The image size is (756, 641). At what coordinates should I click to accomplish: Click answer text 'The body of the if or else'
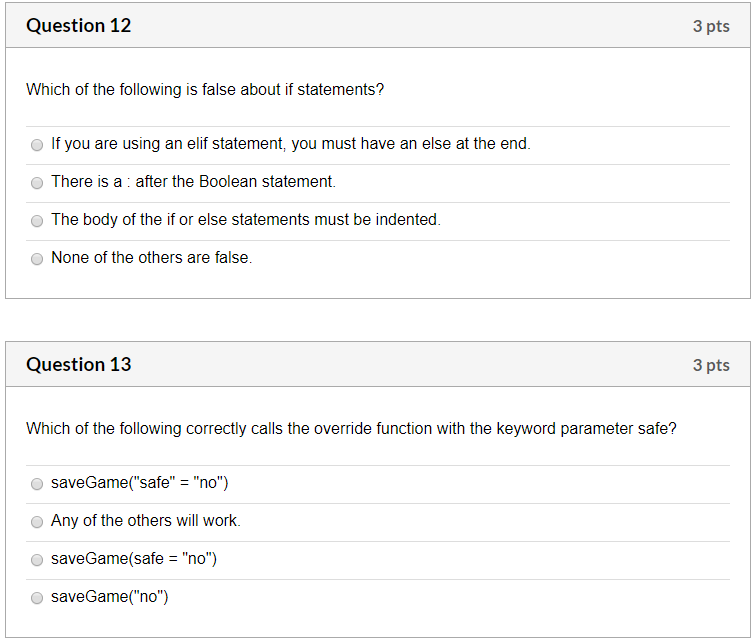pos(245,220)
